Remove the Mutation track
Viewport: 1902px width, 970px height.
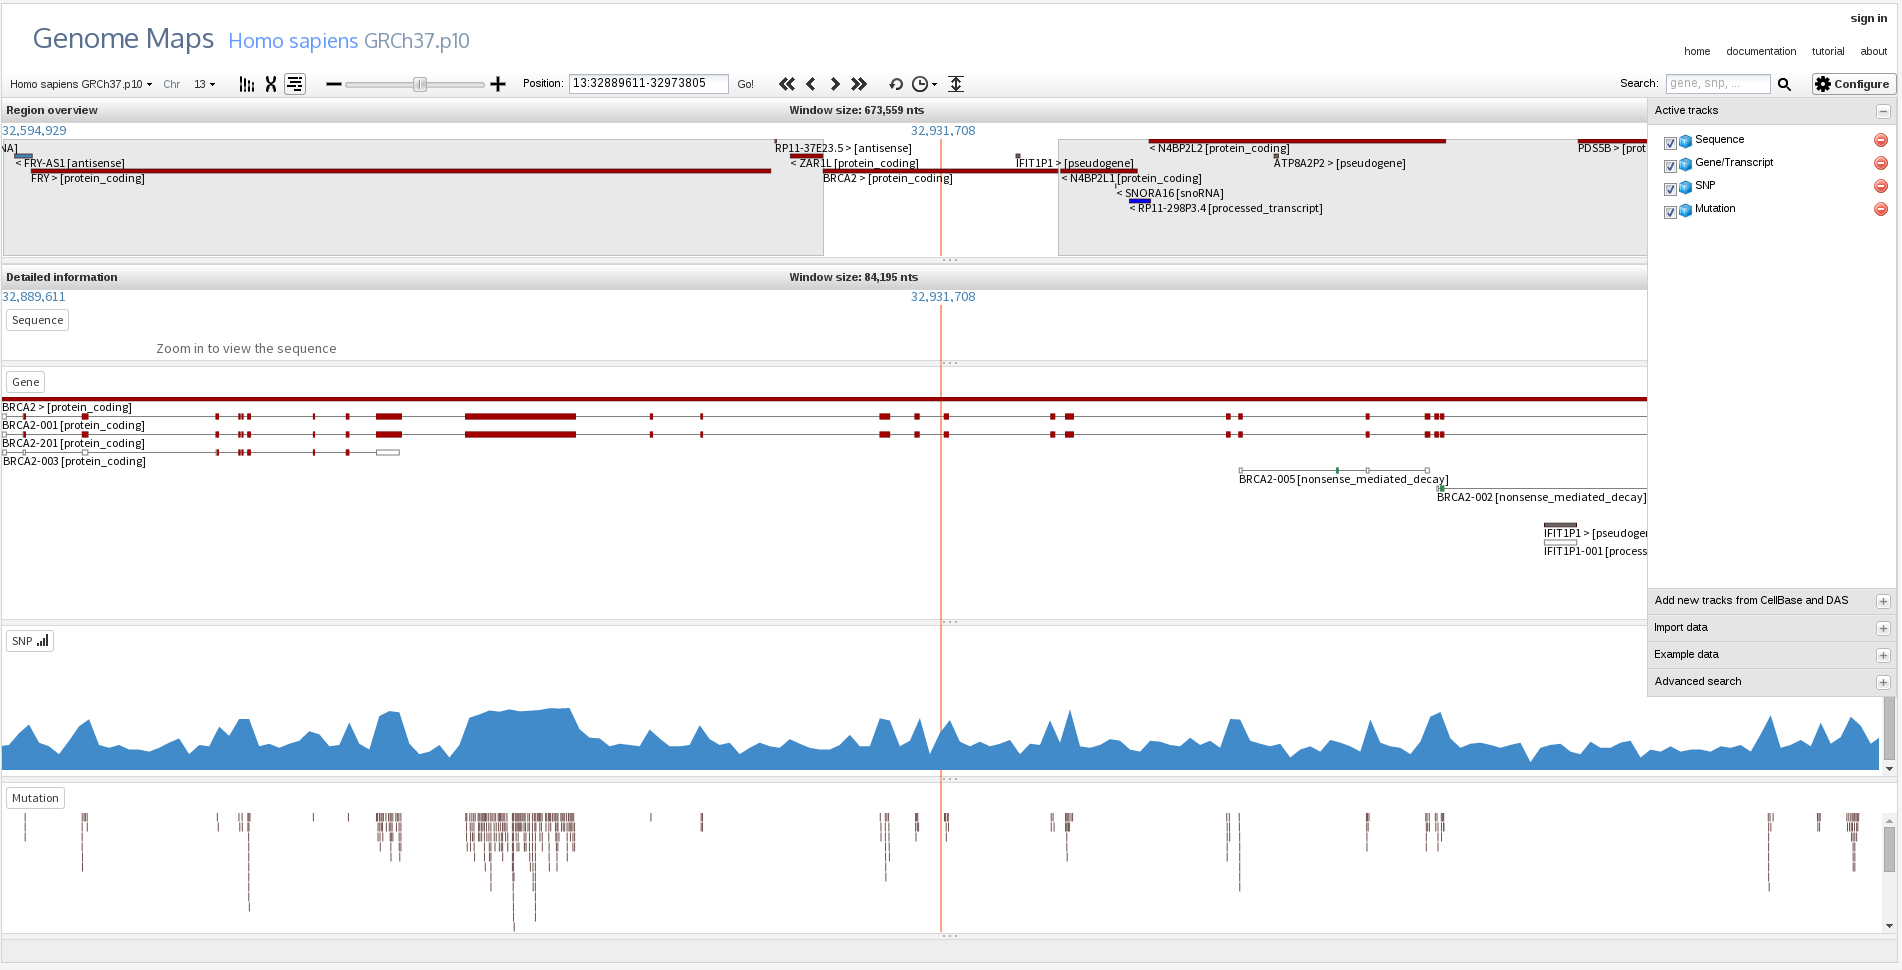tap(1880, 209)
